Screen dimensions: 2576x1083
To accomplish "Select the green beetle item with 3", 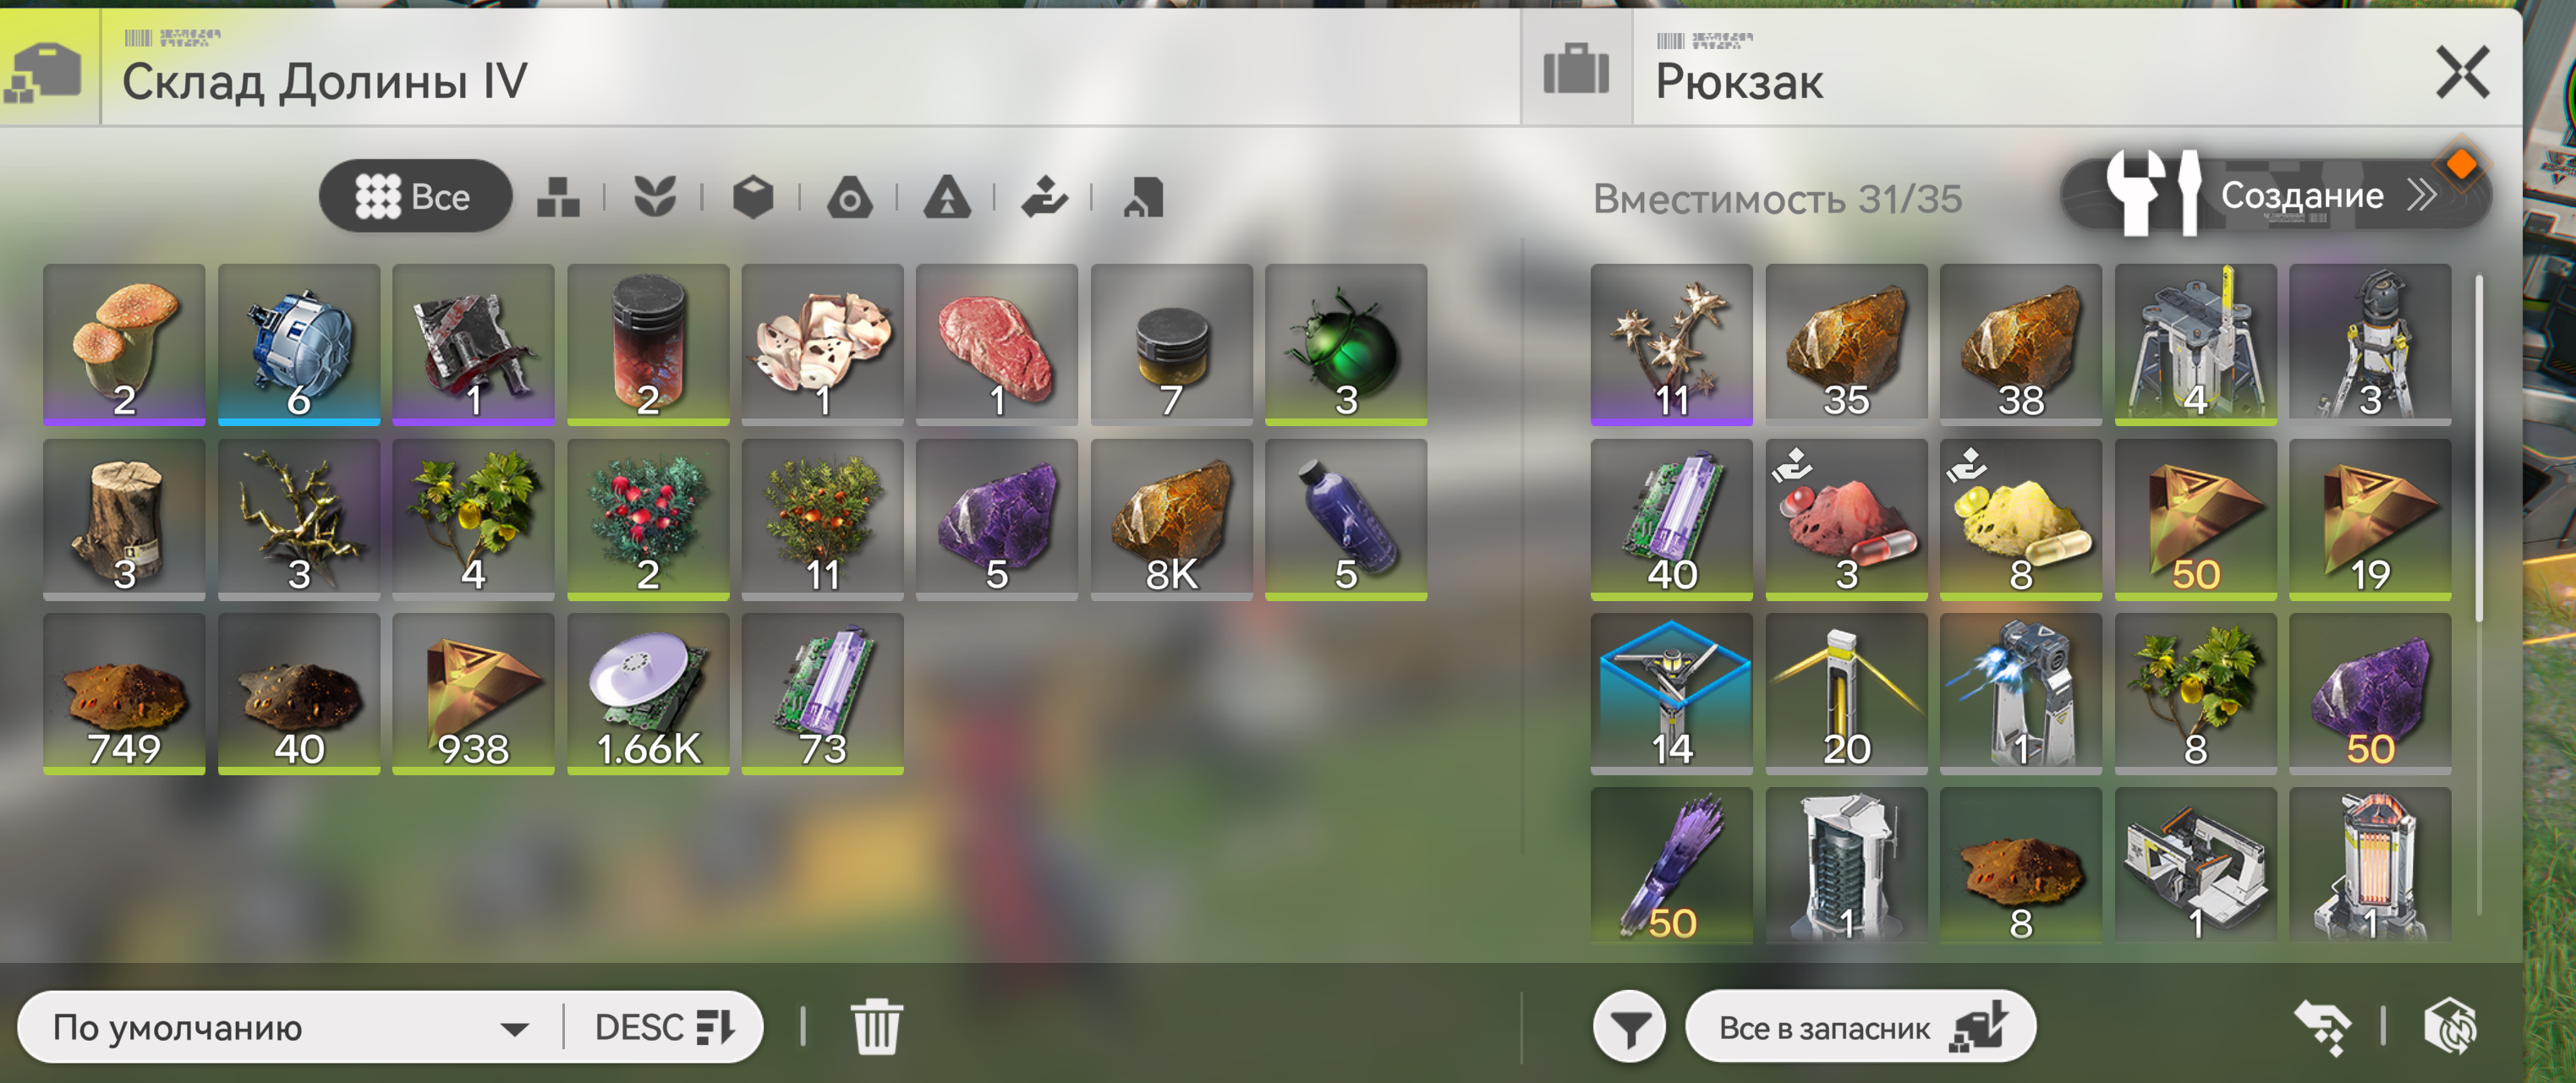I will 1345,344.
